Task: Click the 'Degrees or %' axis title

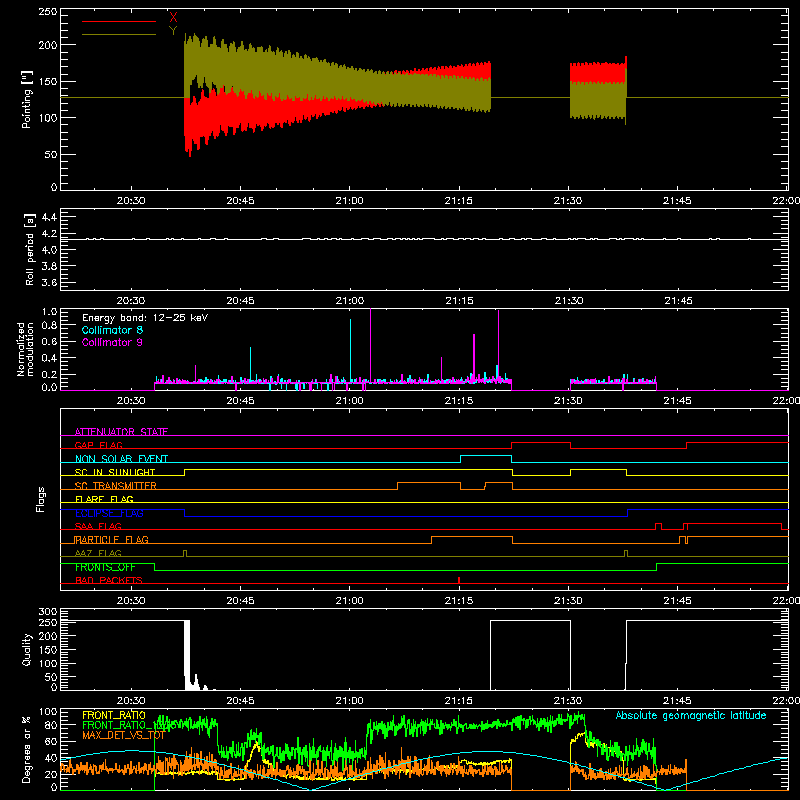Action: tap(27, 750)
